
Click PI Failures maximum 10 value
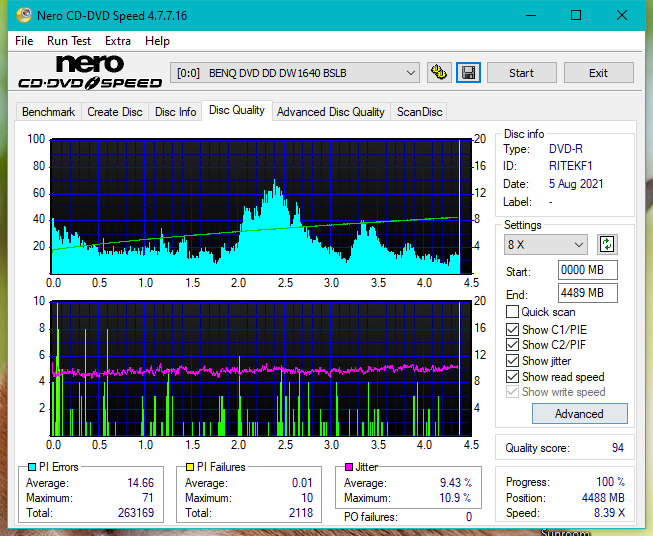[307, 498]
